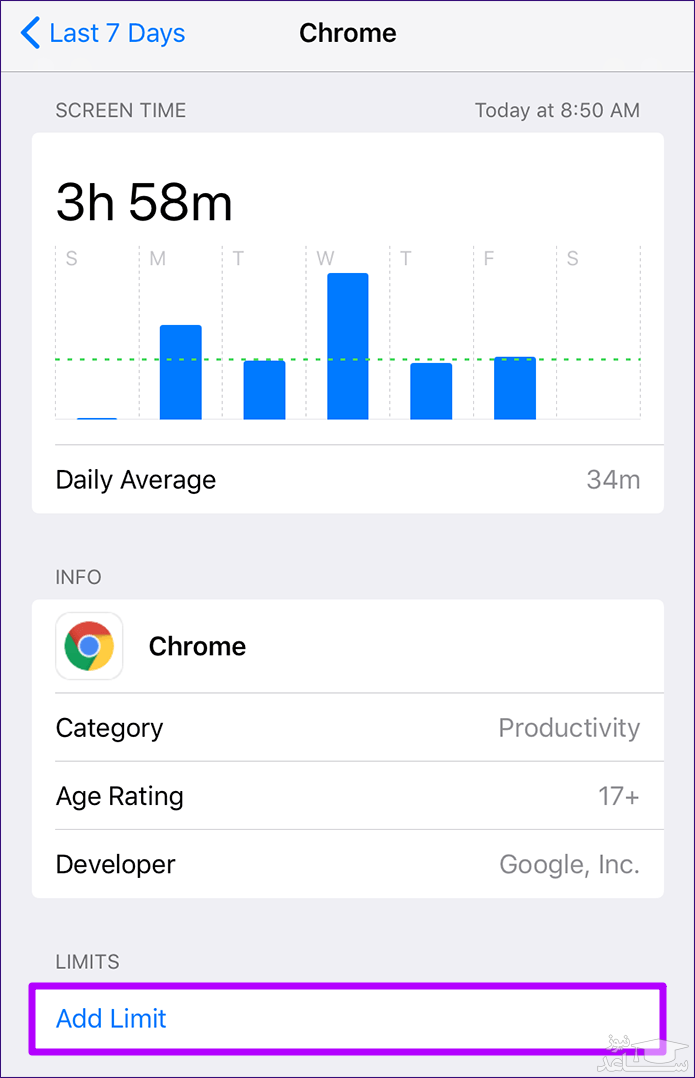Tap Sunday's small usage bar

[x=97, y=417]
